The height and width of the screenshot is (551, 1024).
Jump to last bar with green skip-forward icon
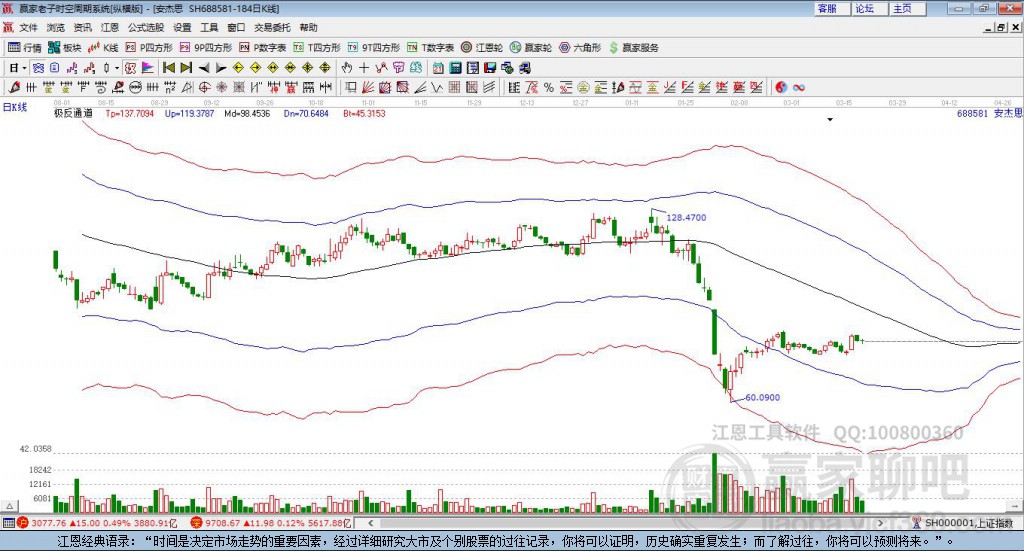186,67
